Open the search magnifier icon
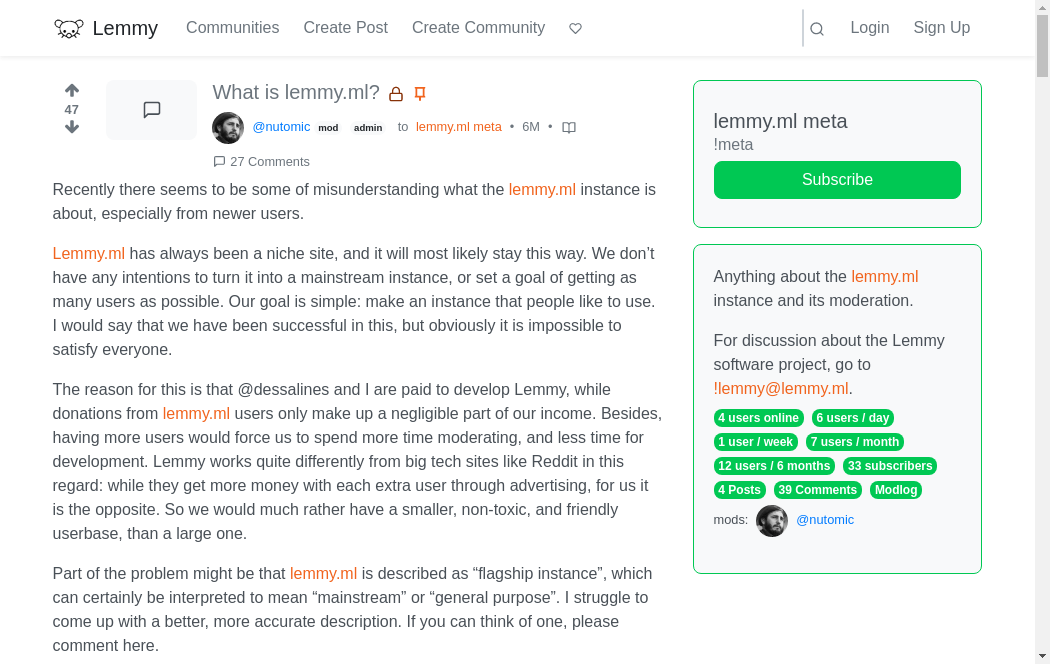Viewport: 1050px width, 664px height. (x=817, y=29)
